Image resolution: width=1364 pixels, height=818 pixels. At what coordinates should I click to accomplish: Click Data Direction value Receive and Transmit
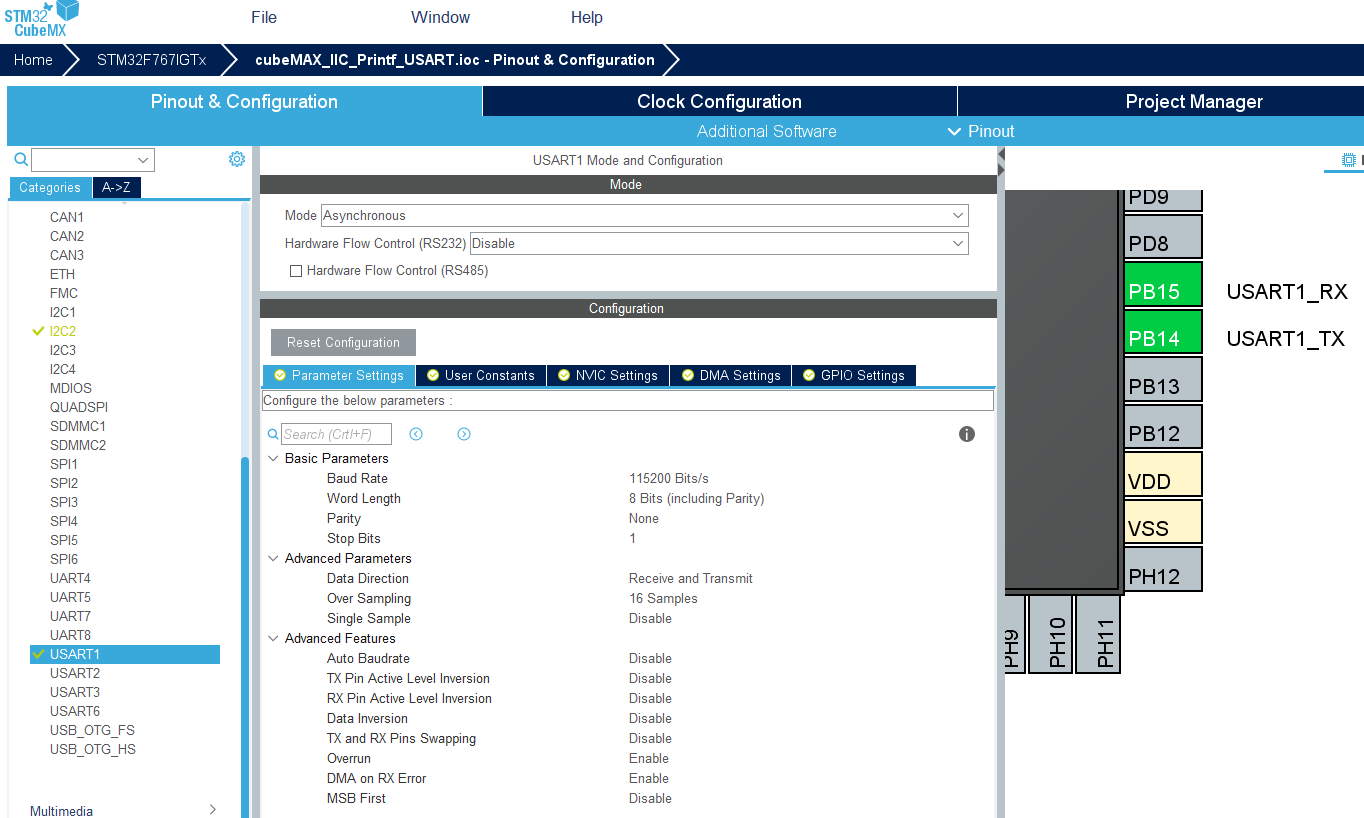pyautogui.click(x=691, y=578)
